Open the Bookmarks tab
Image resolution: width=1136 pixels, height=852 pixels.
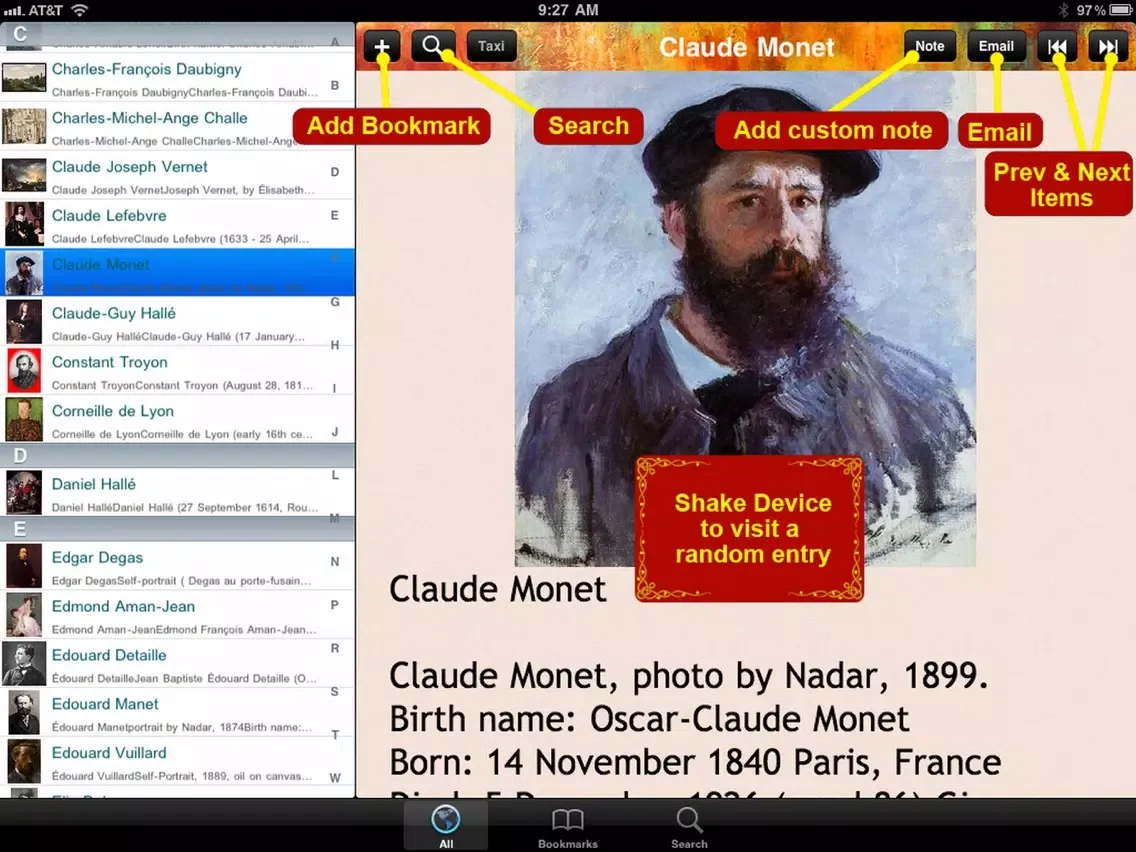click(x=567, y=827)
